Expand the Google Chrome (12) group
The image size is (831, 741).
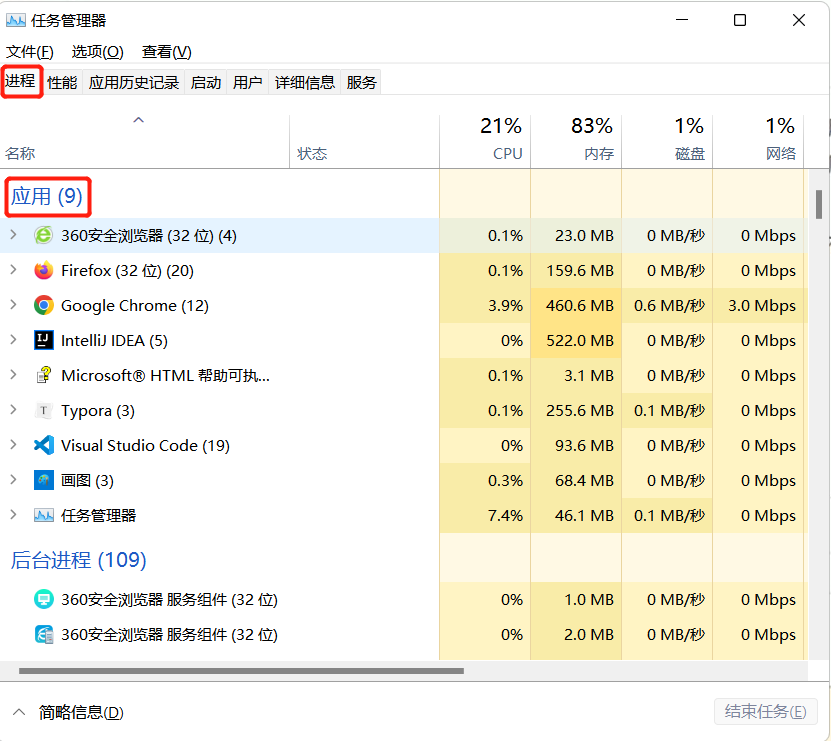coord(13,305)
